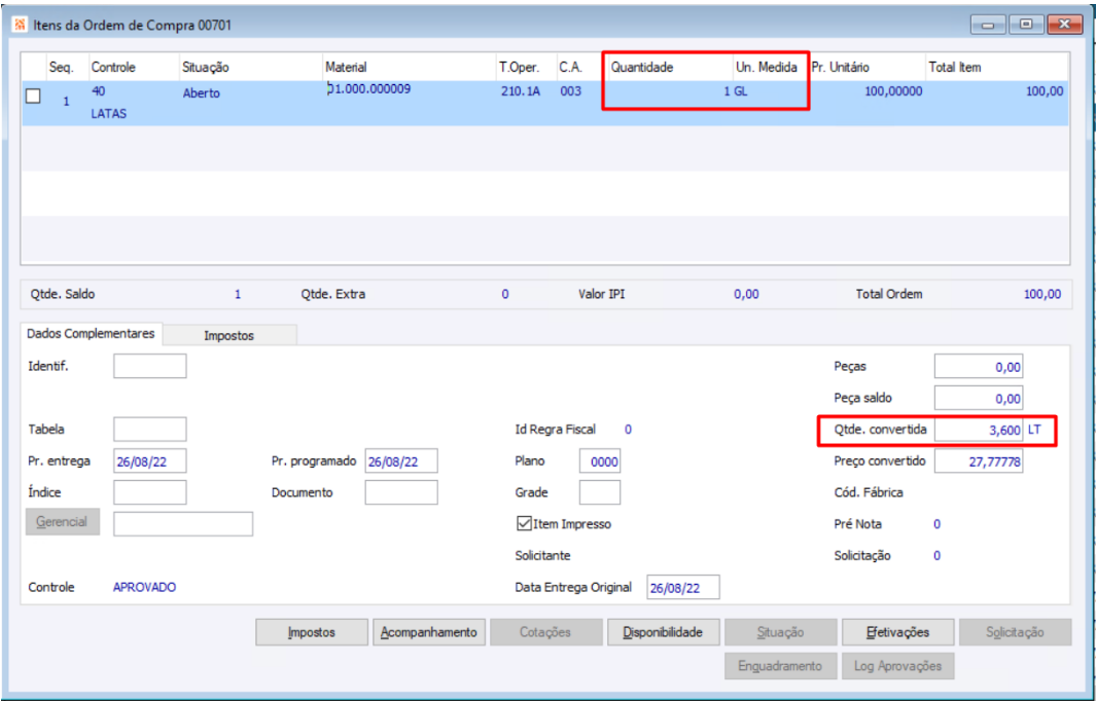Minimize the Itens da Ordem de Compra window
Screen dimensions: 1096x701
coord(988,24)
